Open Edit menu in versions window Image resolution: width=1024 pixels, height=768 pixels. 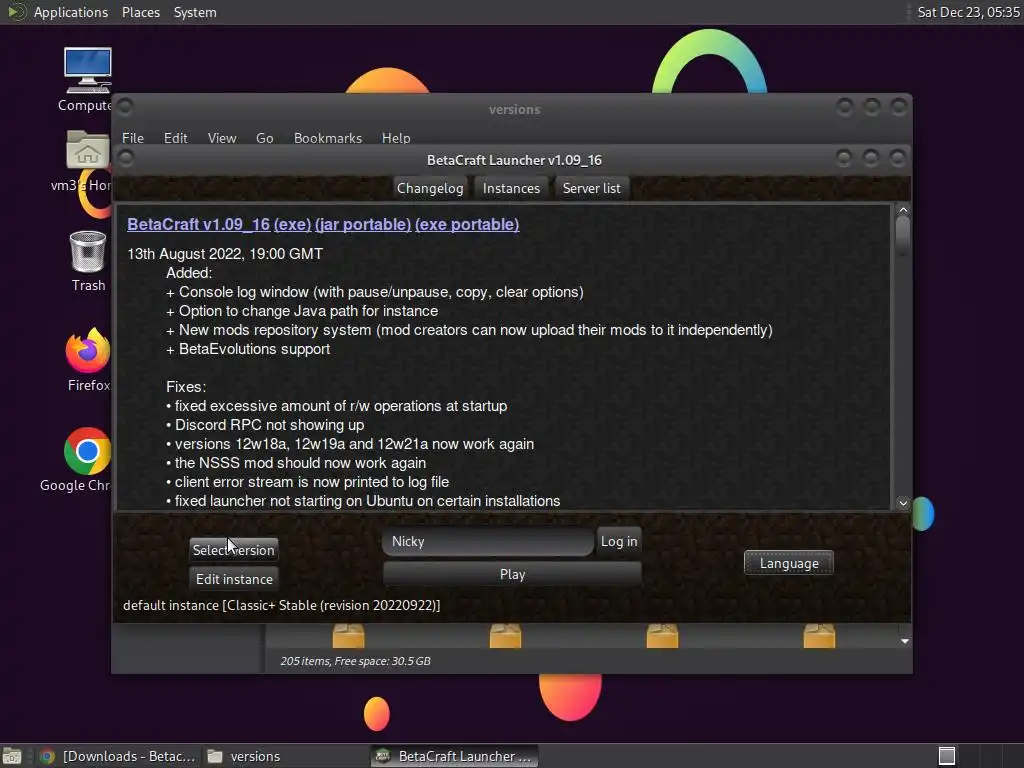pyautogui.click(x=176, y=138)
